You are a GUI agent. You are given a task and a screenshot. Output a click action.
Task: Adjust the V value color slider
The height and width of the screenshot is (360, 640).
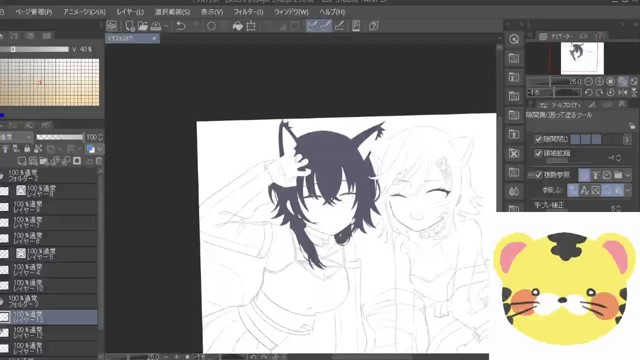34,49
